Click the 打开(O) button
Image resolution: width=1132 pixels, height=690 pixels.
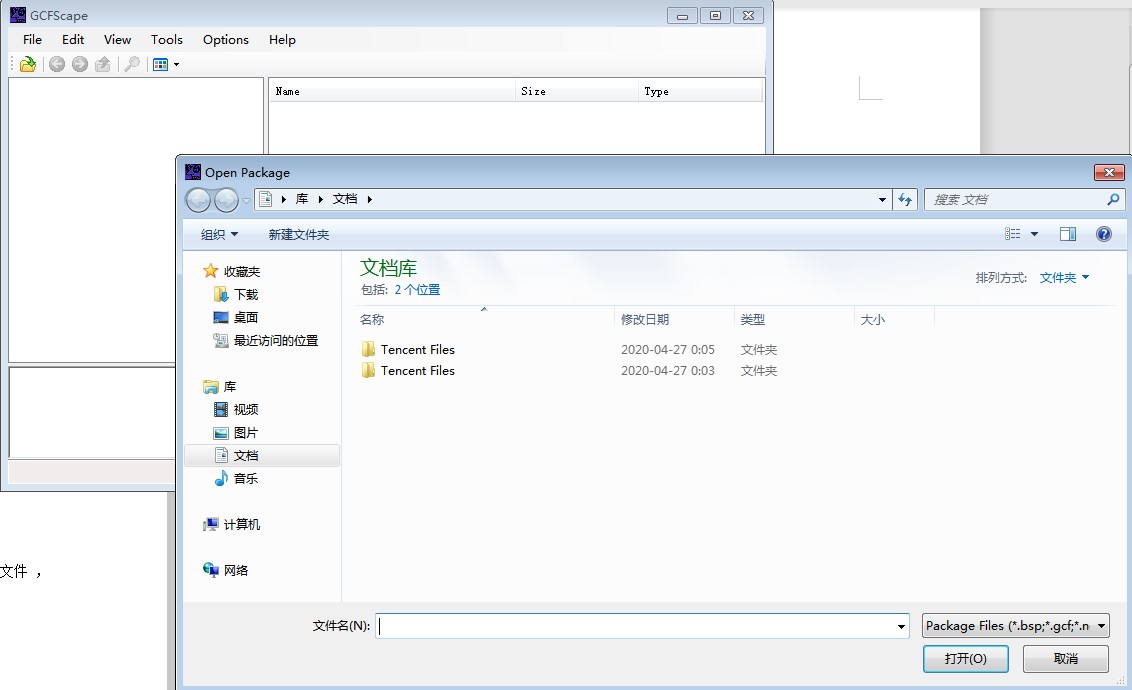(x=965, y=659)
